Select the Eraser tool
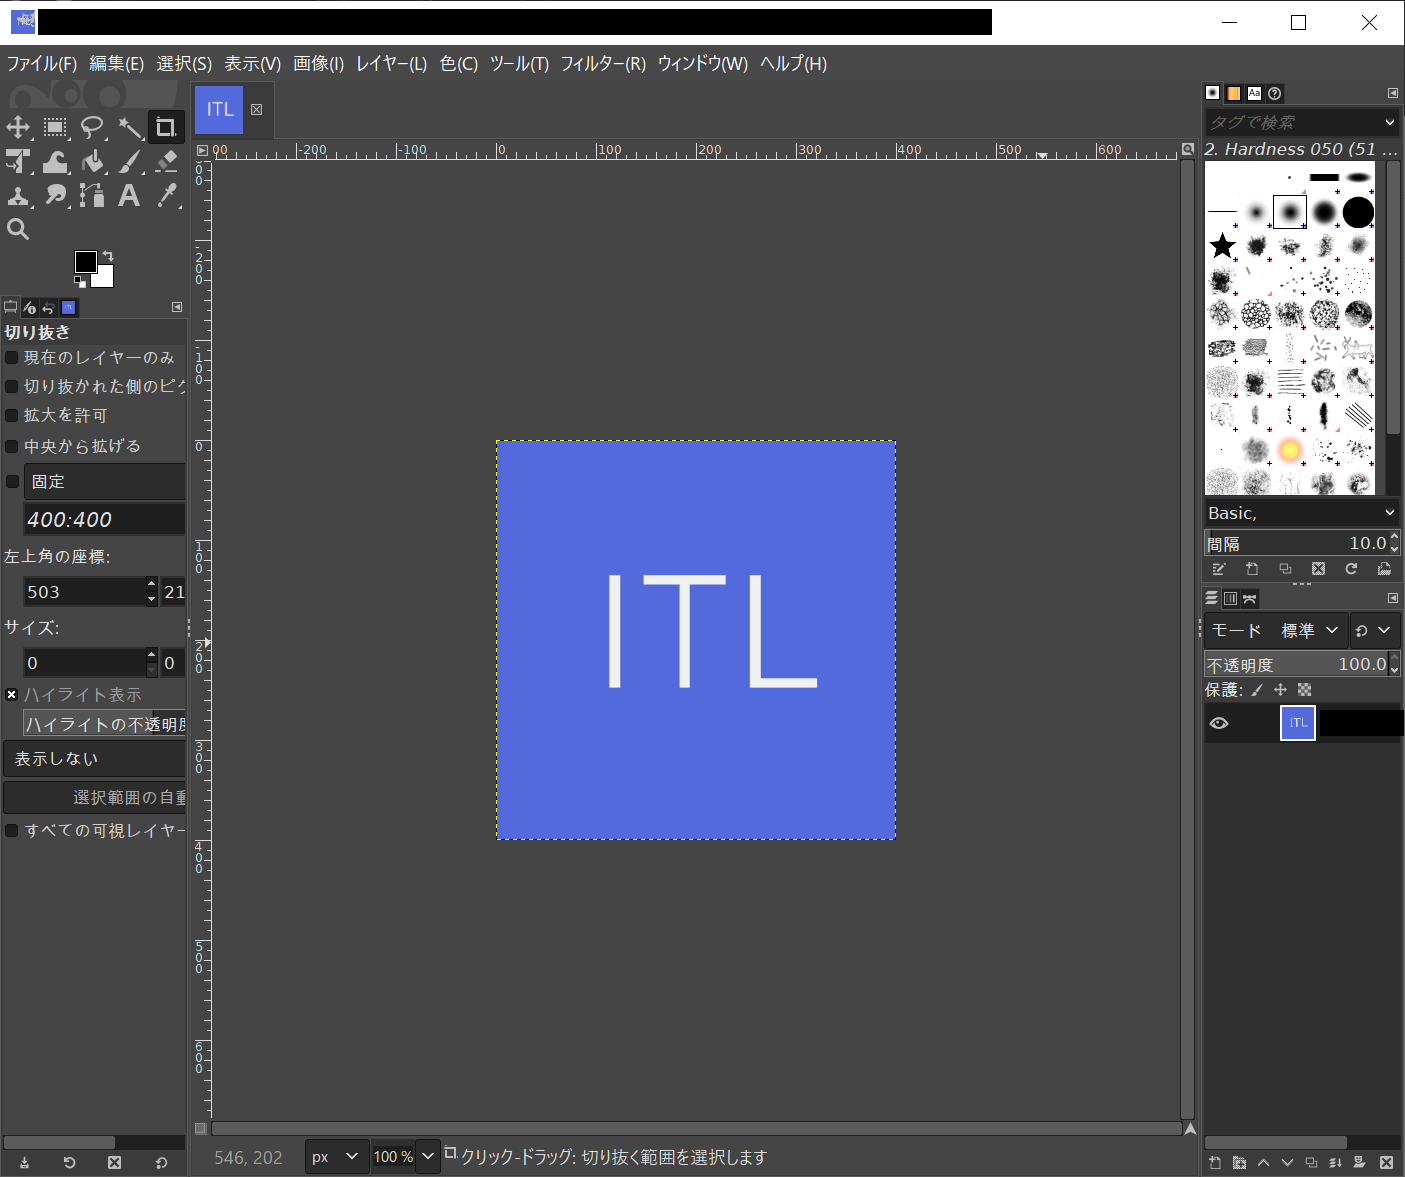This screenshot has height=1177, width=1405. 167,161
